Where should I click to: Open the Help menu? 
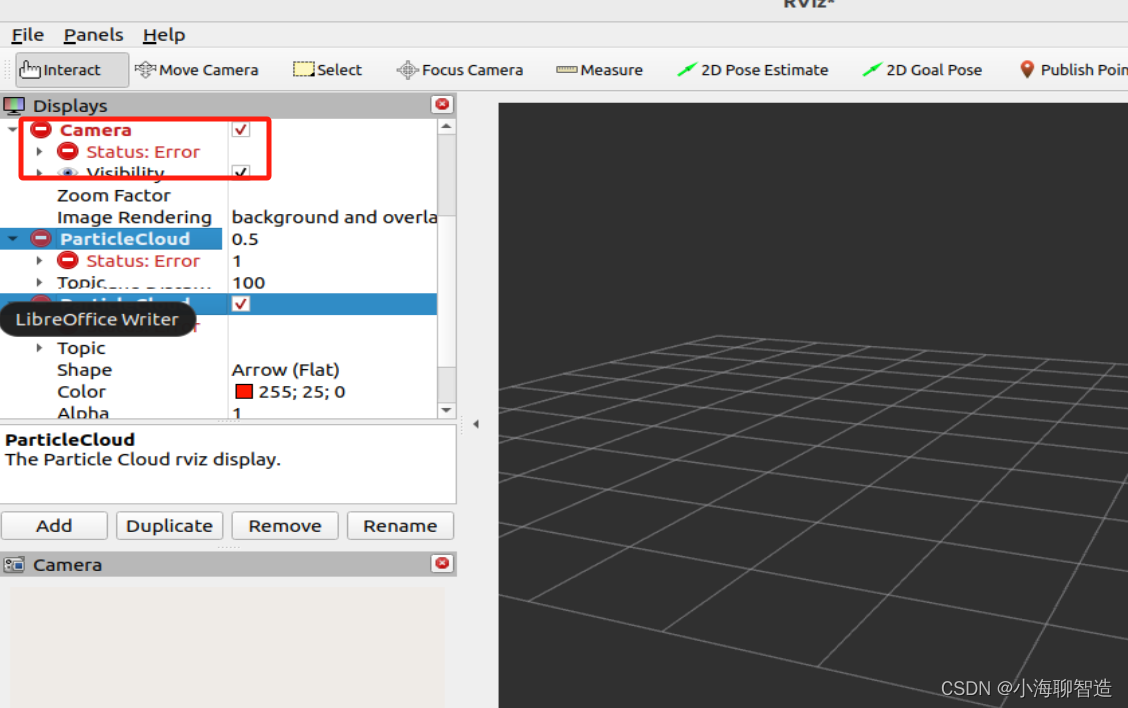point(164,35)
